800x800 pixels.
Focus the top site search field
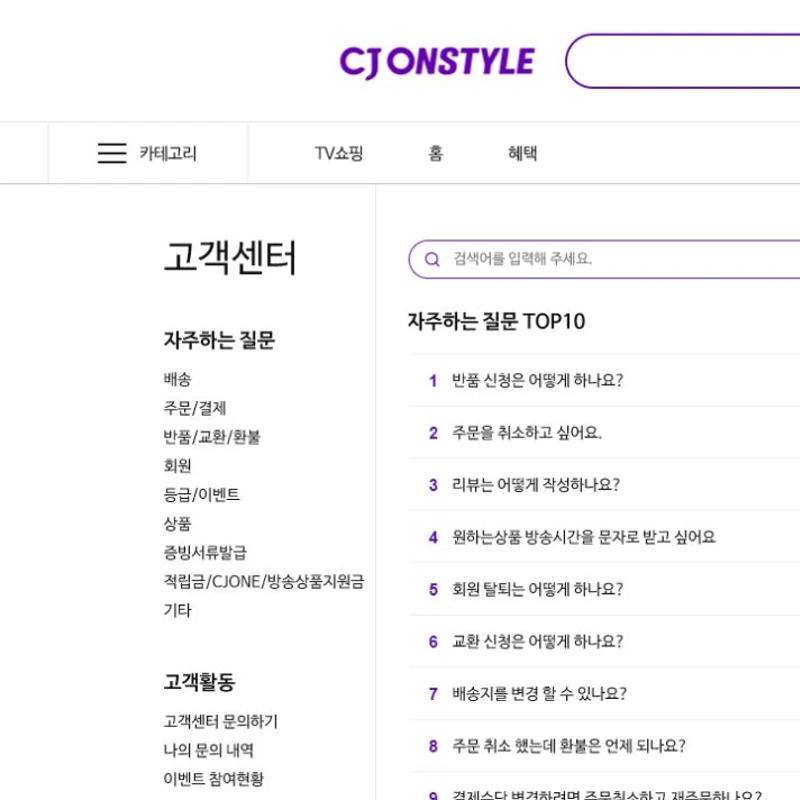(x=683, y=61)
